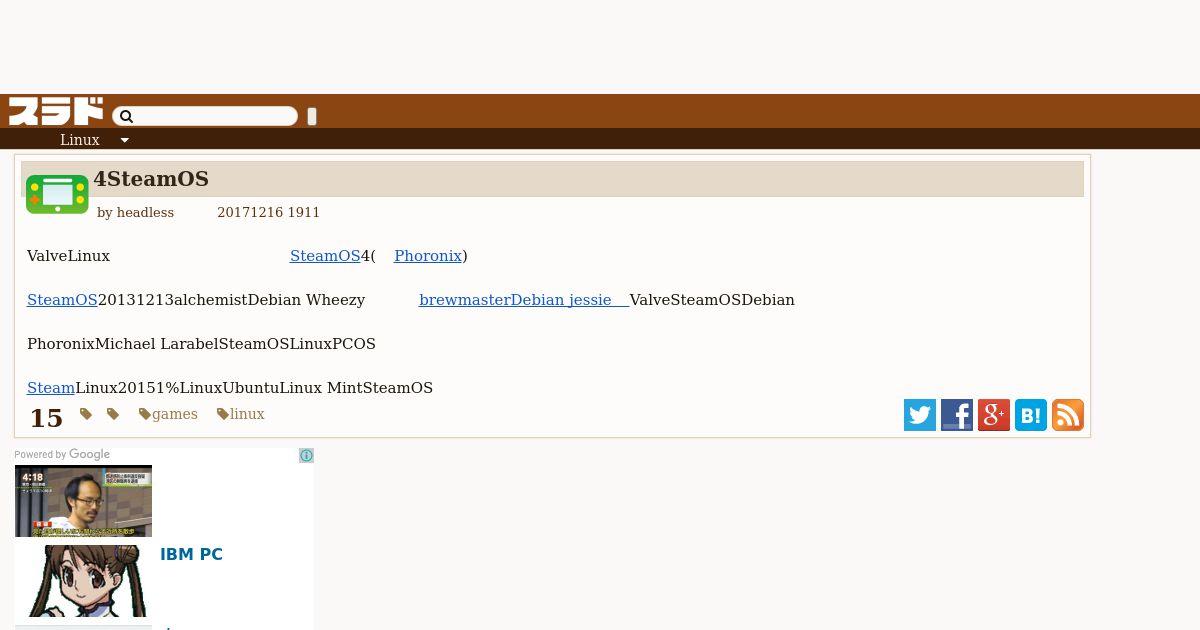The height and width of the screenshot is (630, 1200).
Task: Bookmark with Hatena B! icon
Action: 1031,415
